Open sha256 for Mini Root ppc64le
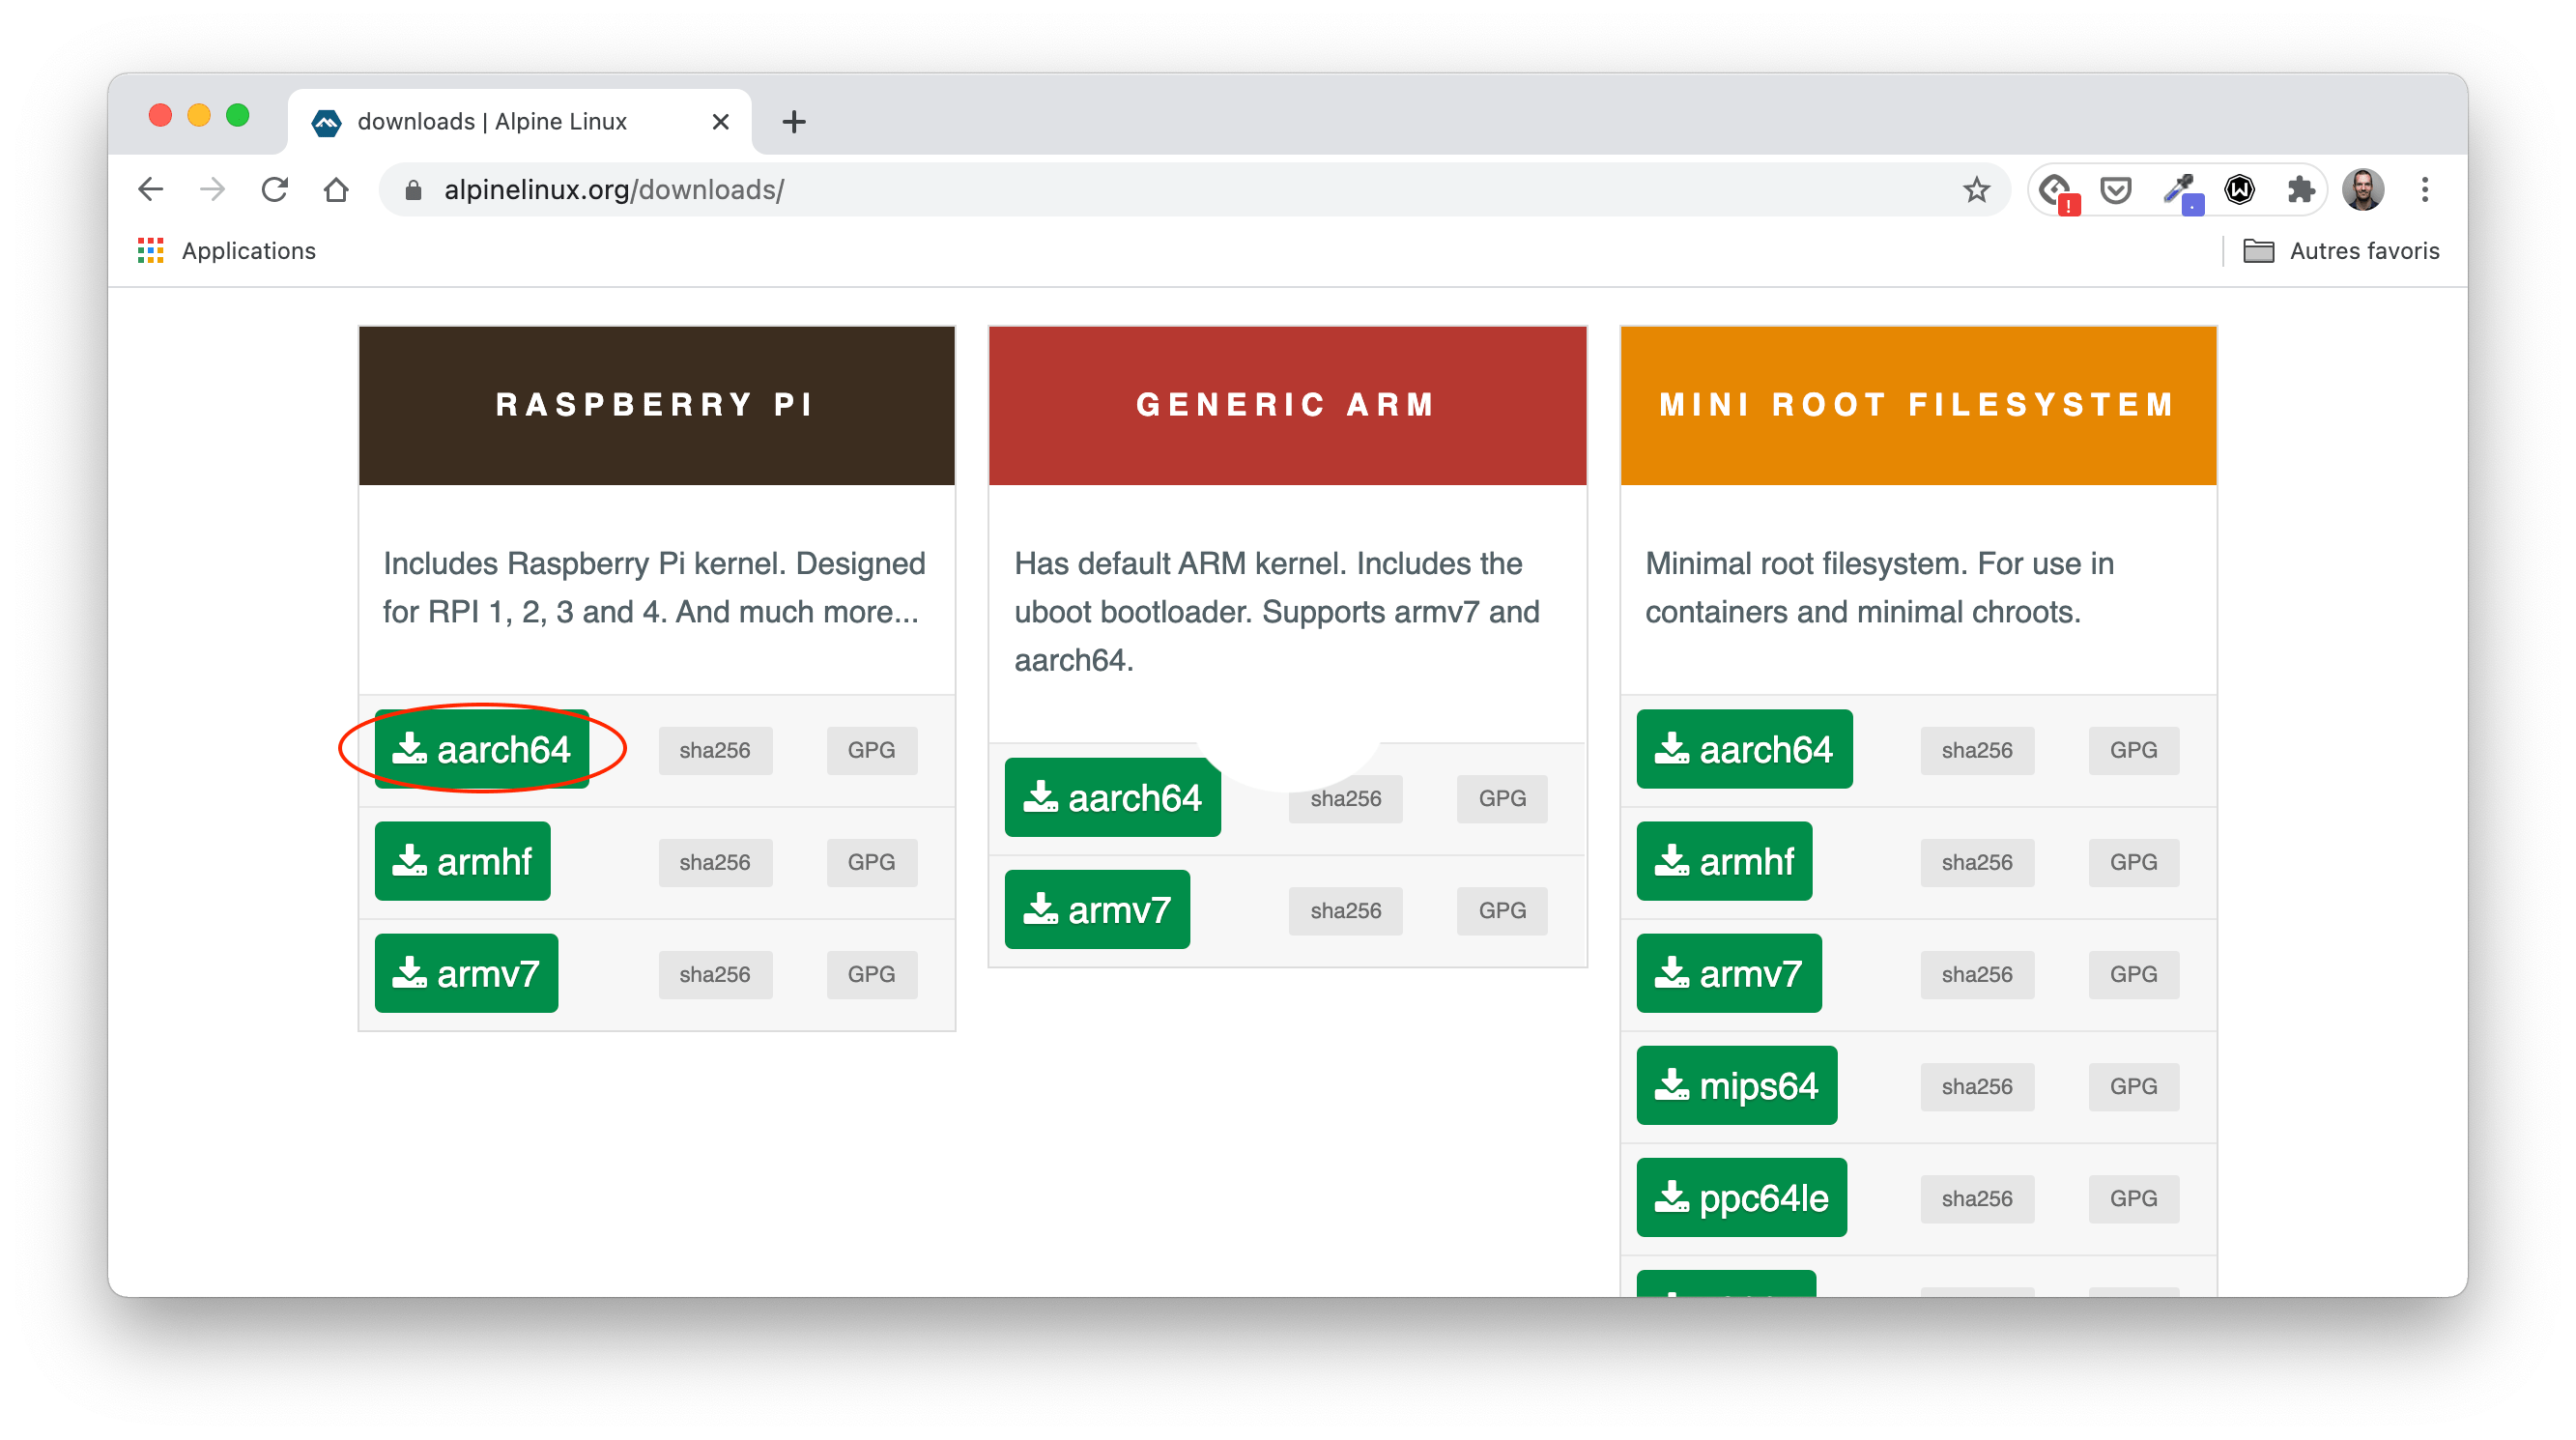Image resolution: width=2576 pixels, height=1440 pixels. click(x=1977, y=1198)
